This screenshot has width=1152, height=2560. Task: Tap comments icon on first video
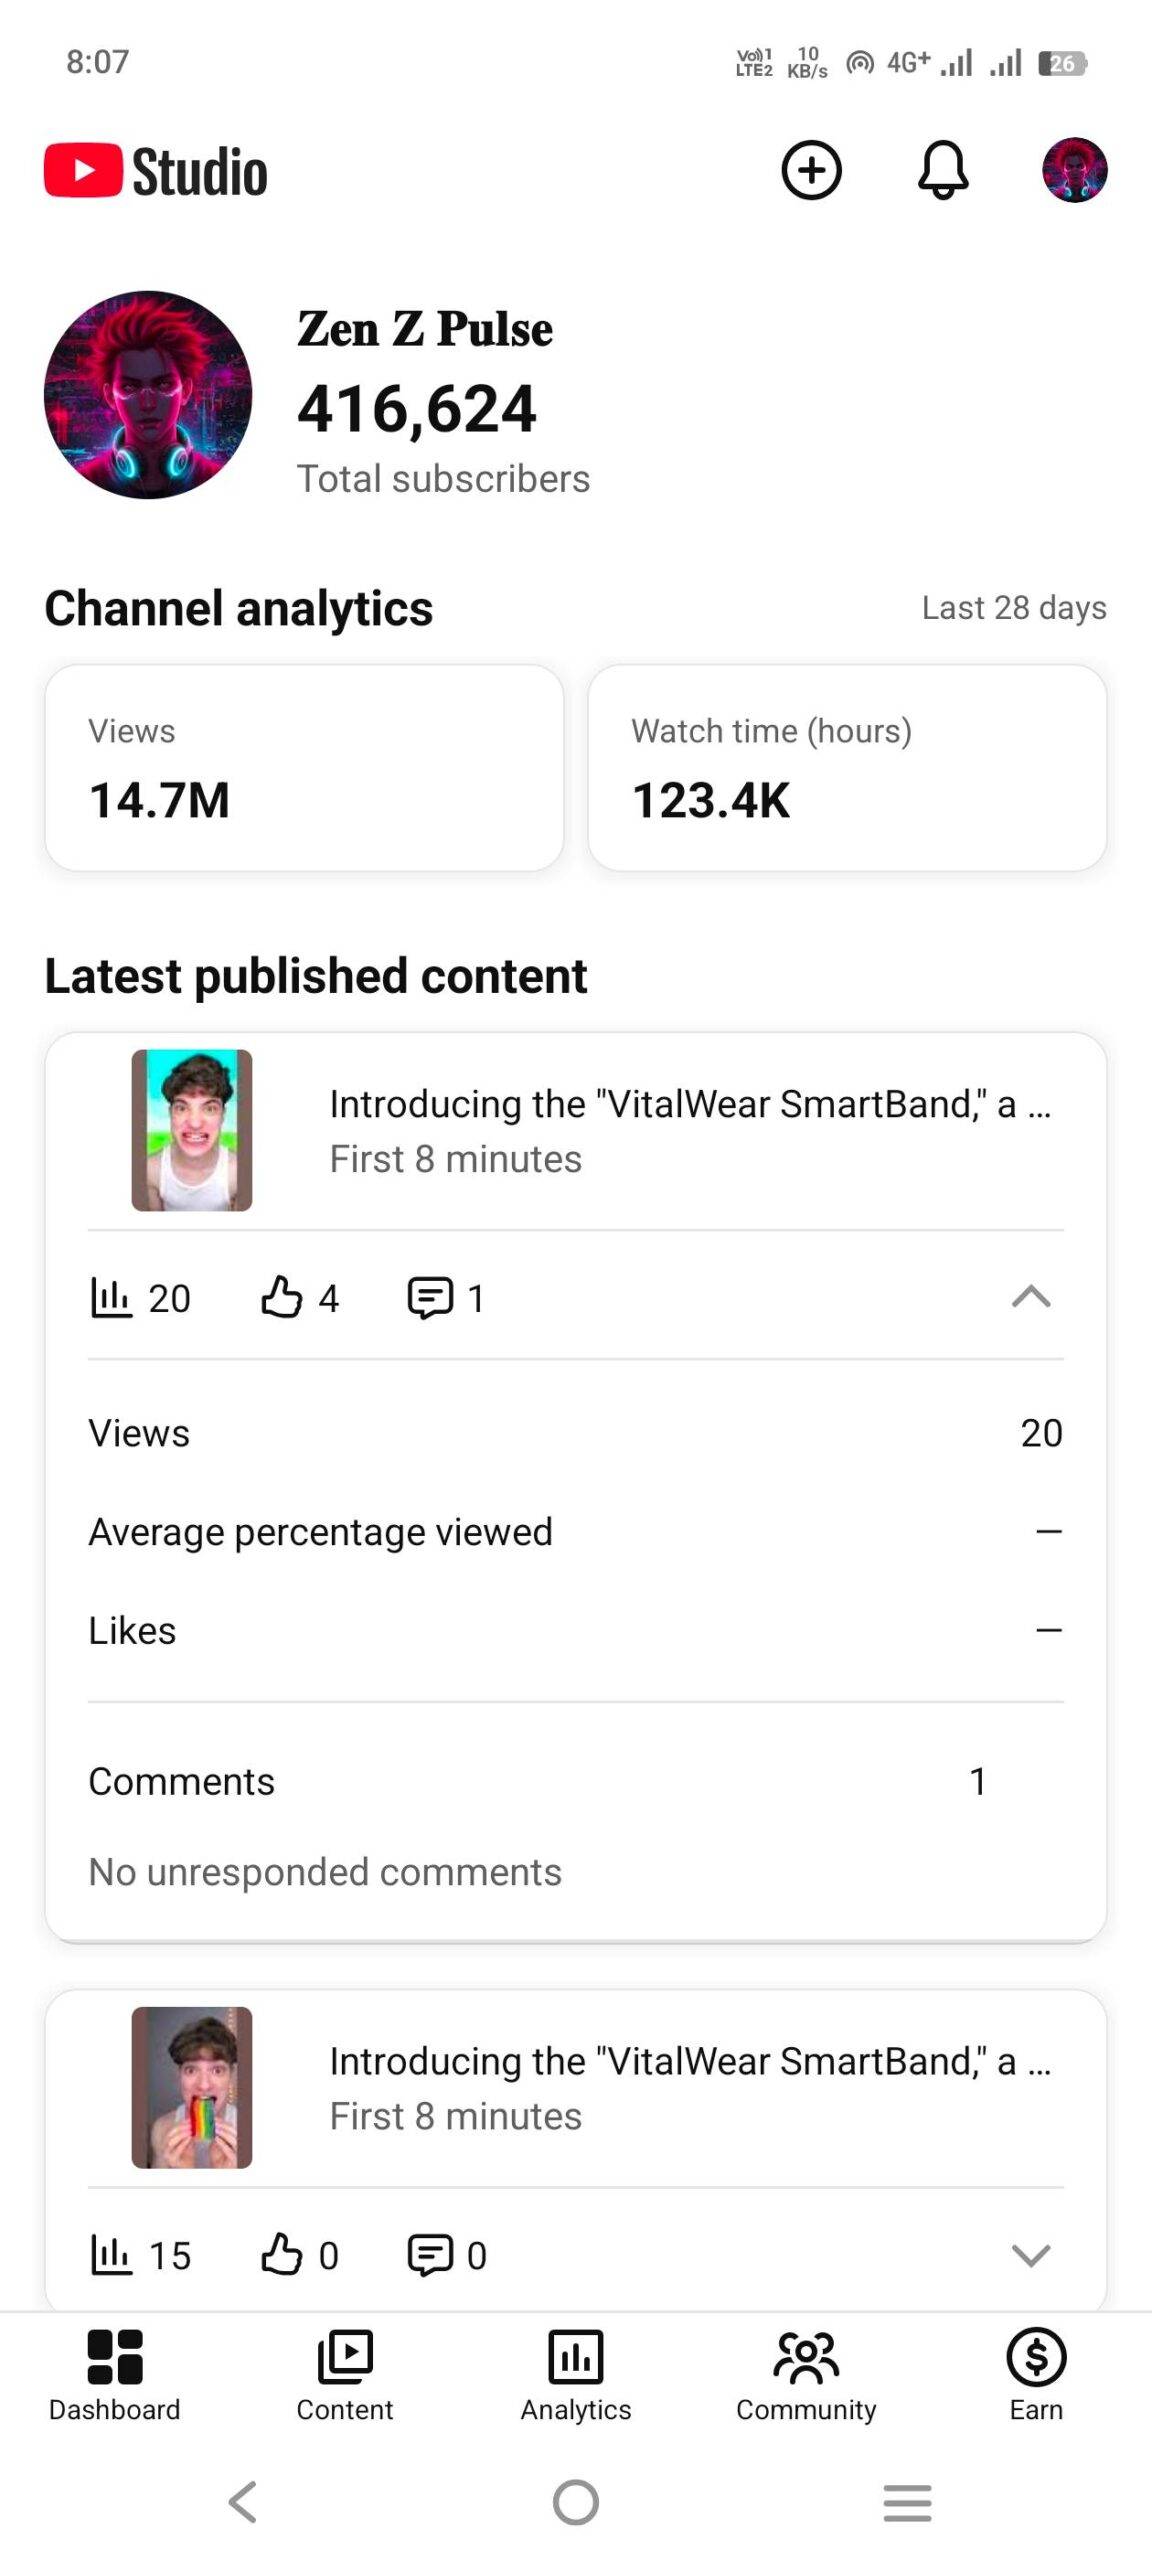430,1297
